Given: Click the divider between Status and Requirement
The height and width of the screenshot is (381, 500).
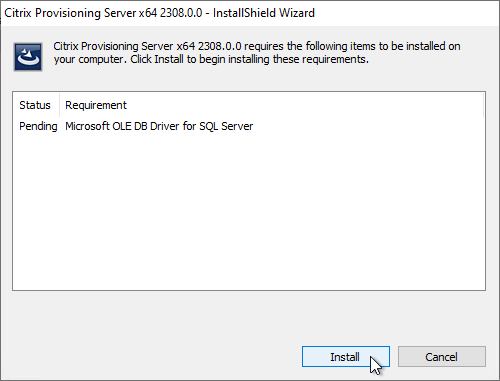Looking at the screenshot, I should point(59,105).
